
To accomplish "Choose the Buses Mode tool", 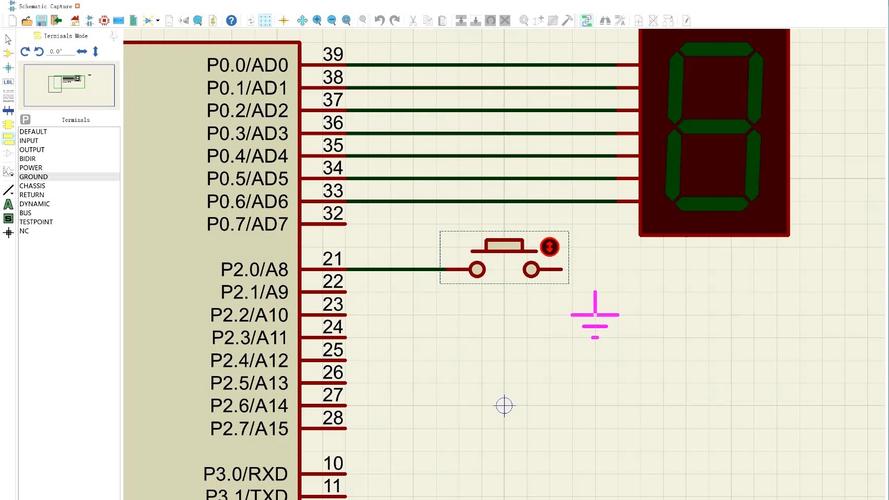I will coord(8,111).
